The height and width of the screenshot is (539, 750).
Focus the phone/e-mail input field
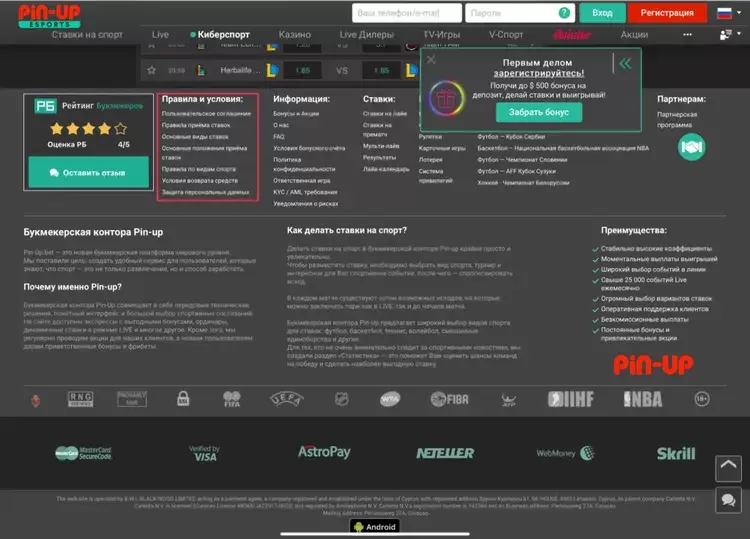coord(407,13)
